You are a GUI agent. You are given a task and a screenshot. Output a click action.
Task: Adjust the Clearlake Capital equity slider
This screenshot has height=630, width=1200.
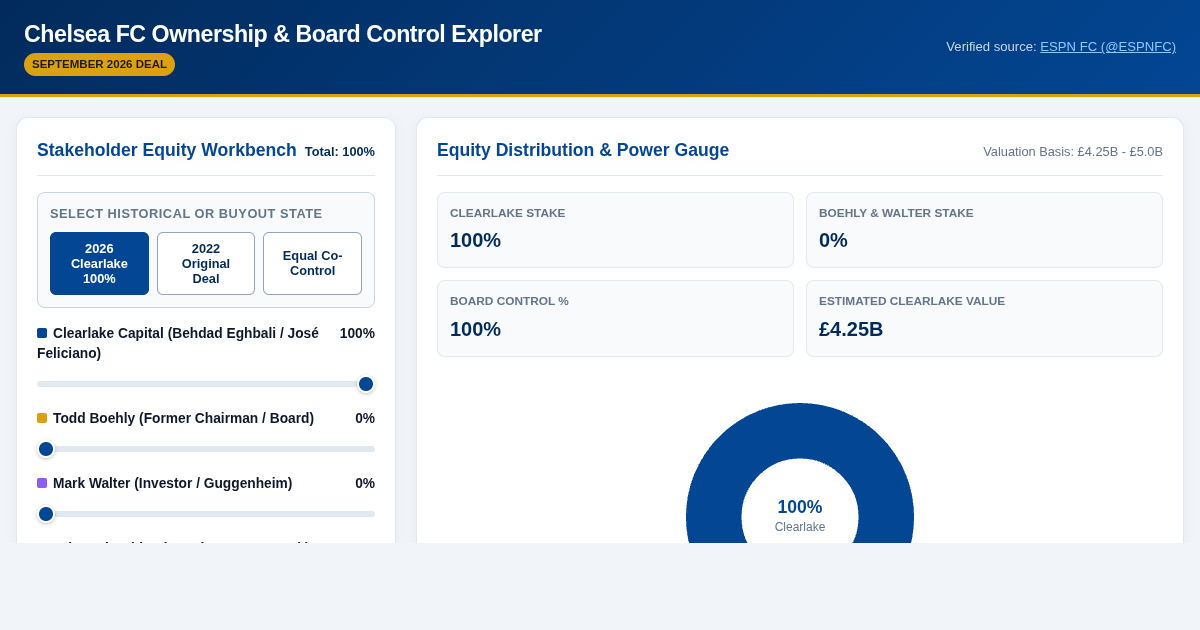(x=206, y=384)
